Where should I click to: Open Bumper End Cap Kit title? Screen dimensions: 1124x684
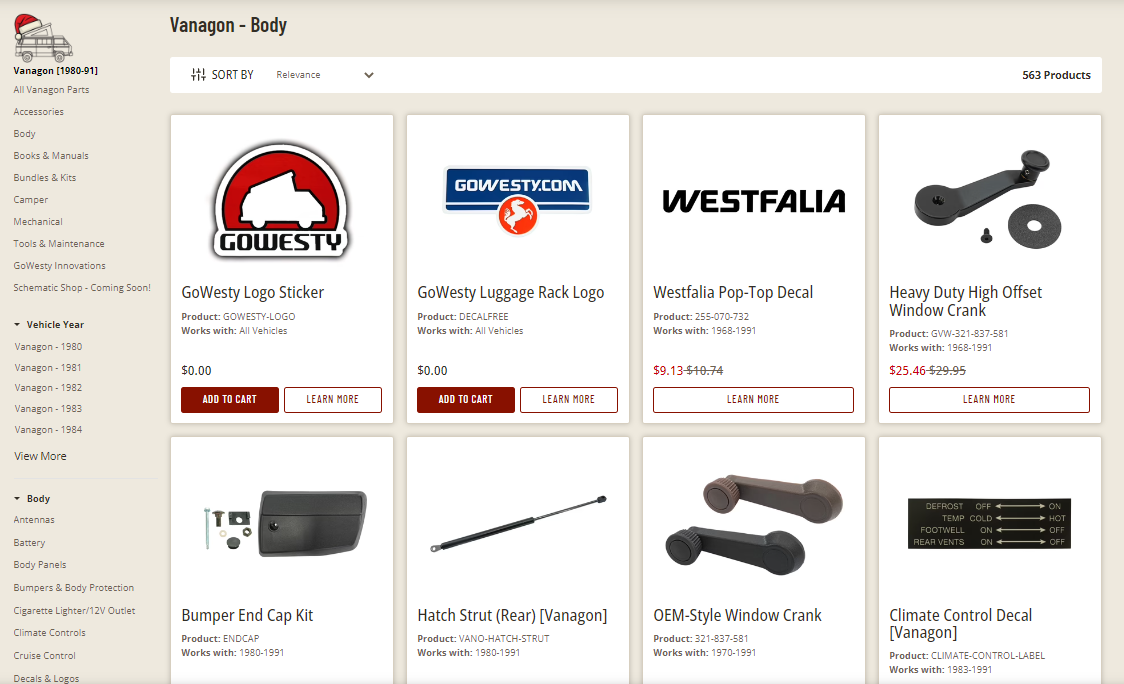coord(247,615)
